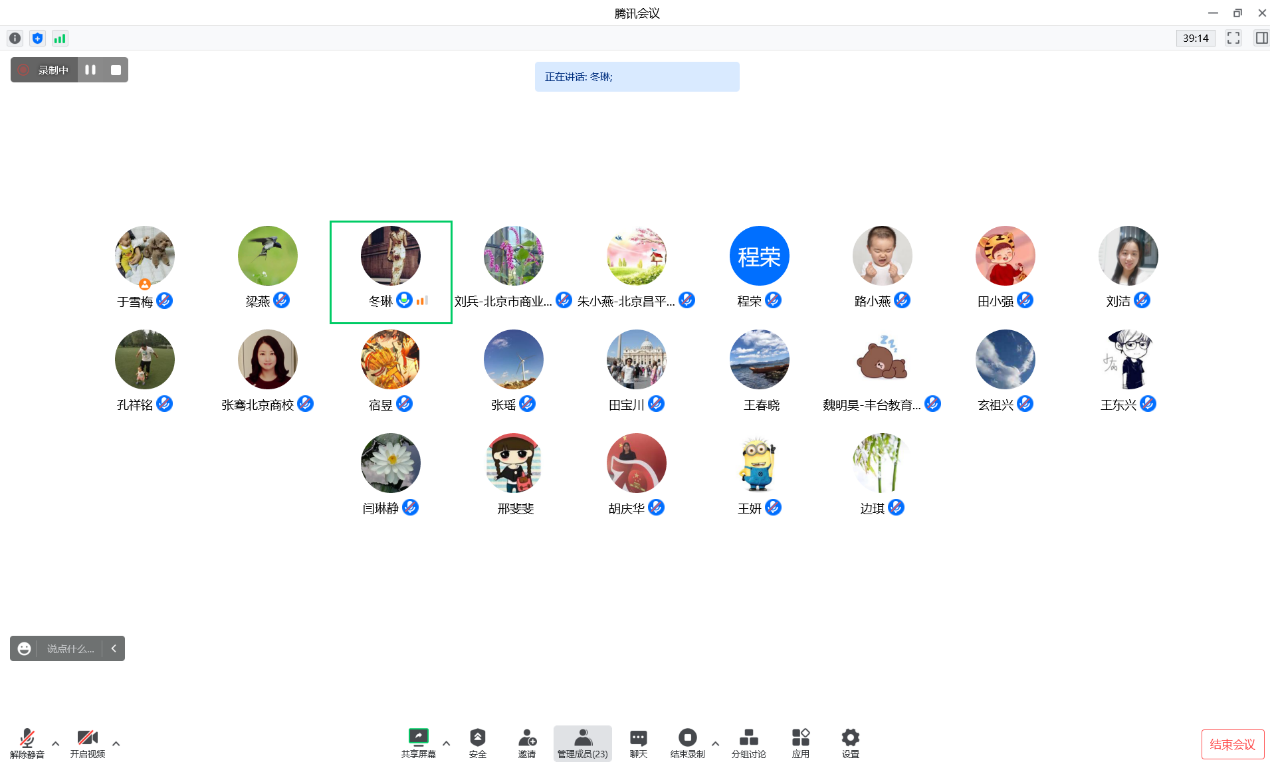Open 分组讨论 breakout rooms
This screenshot has height=762, width=1270.
(x=748, y=743)
